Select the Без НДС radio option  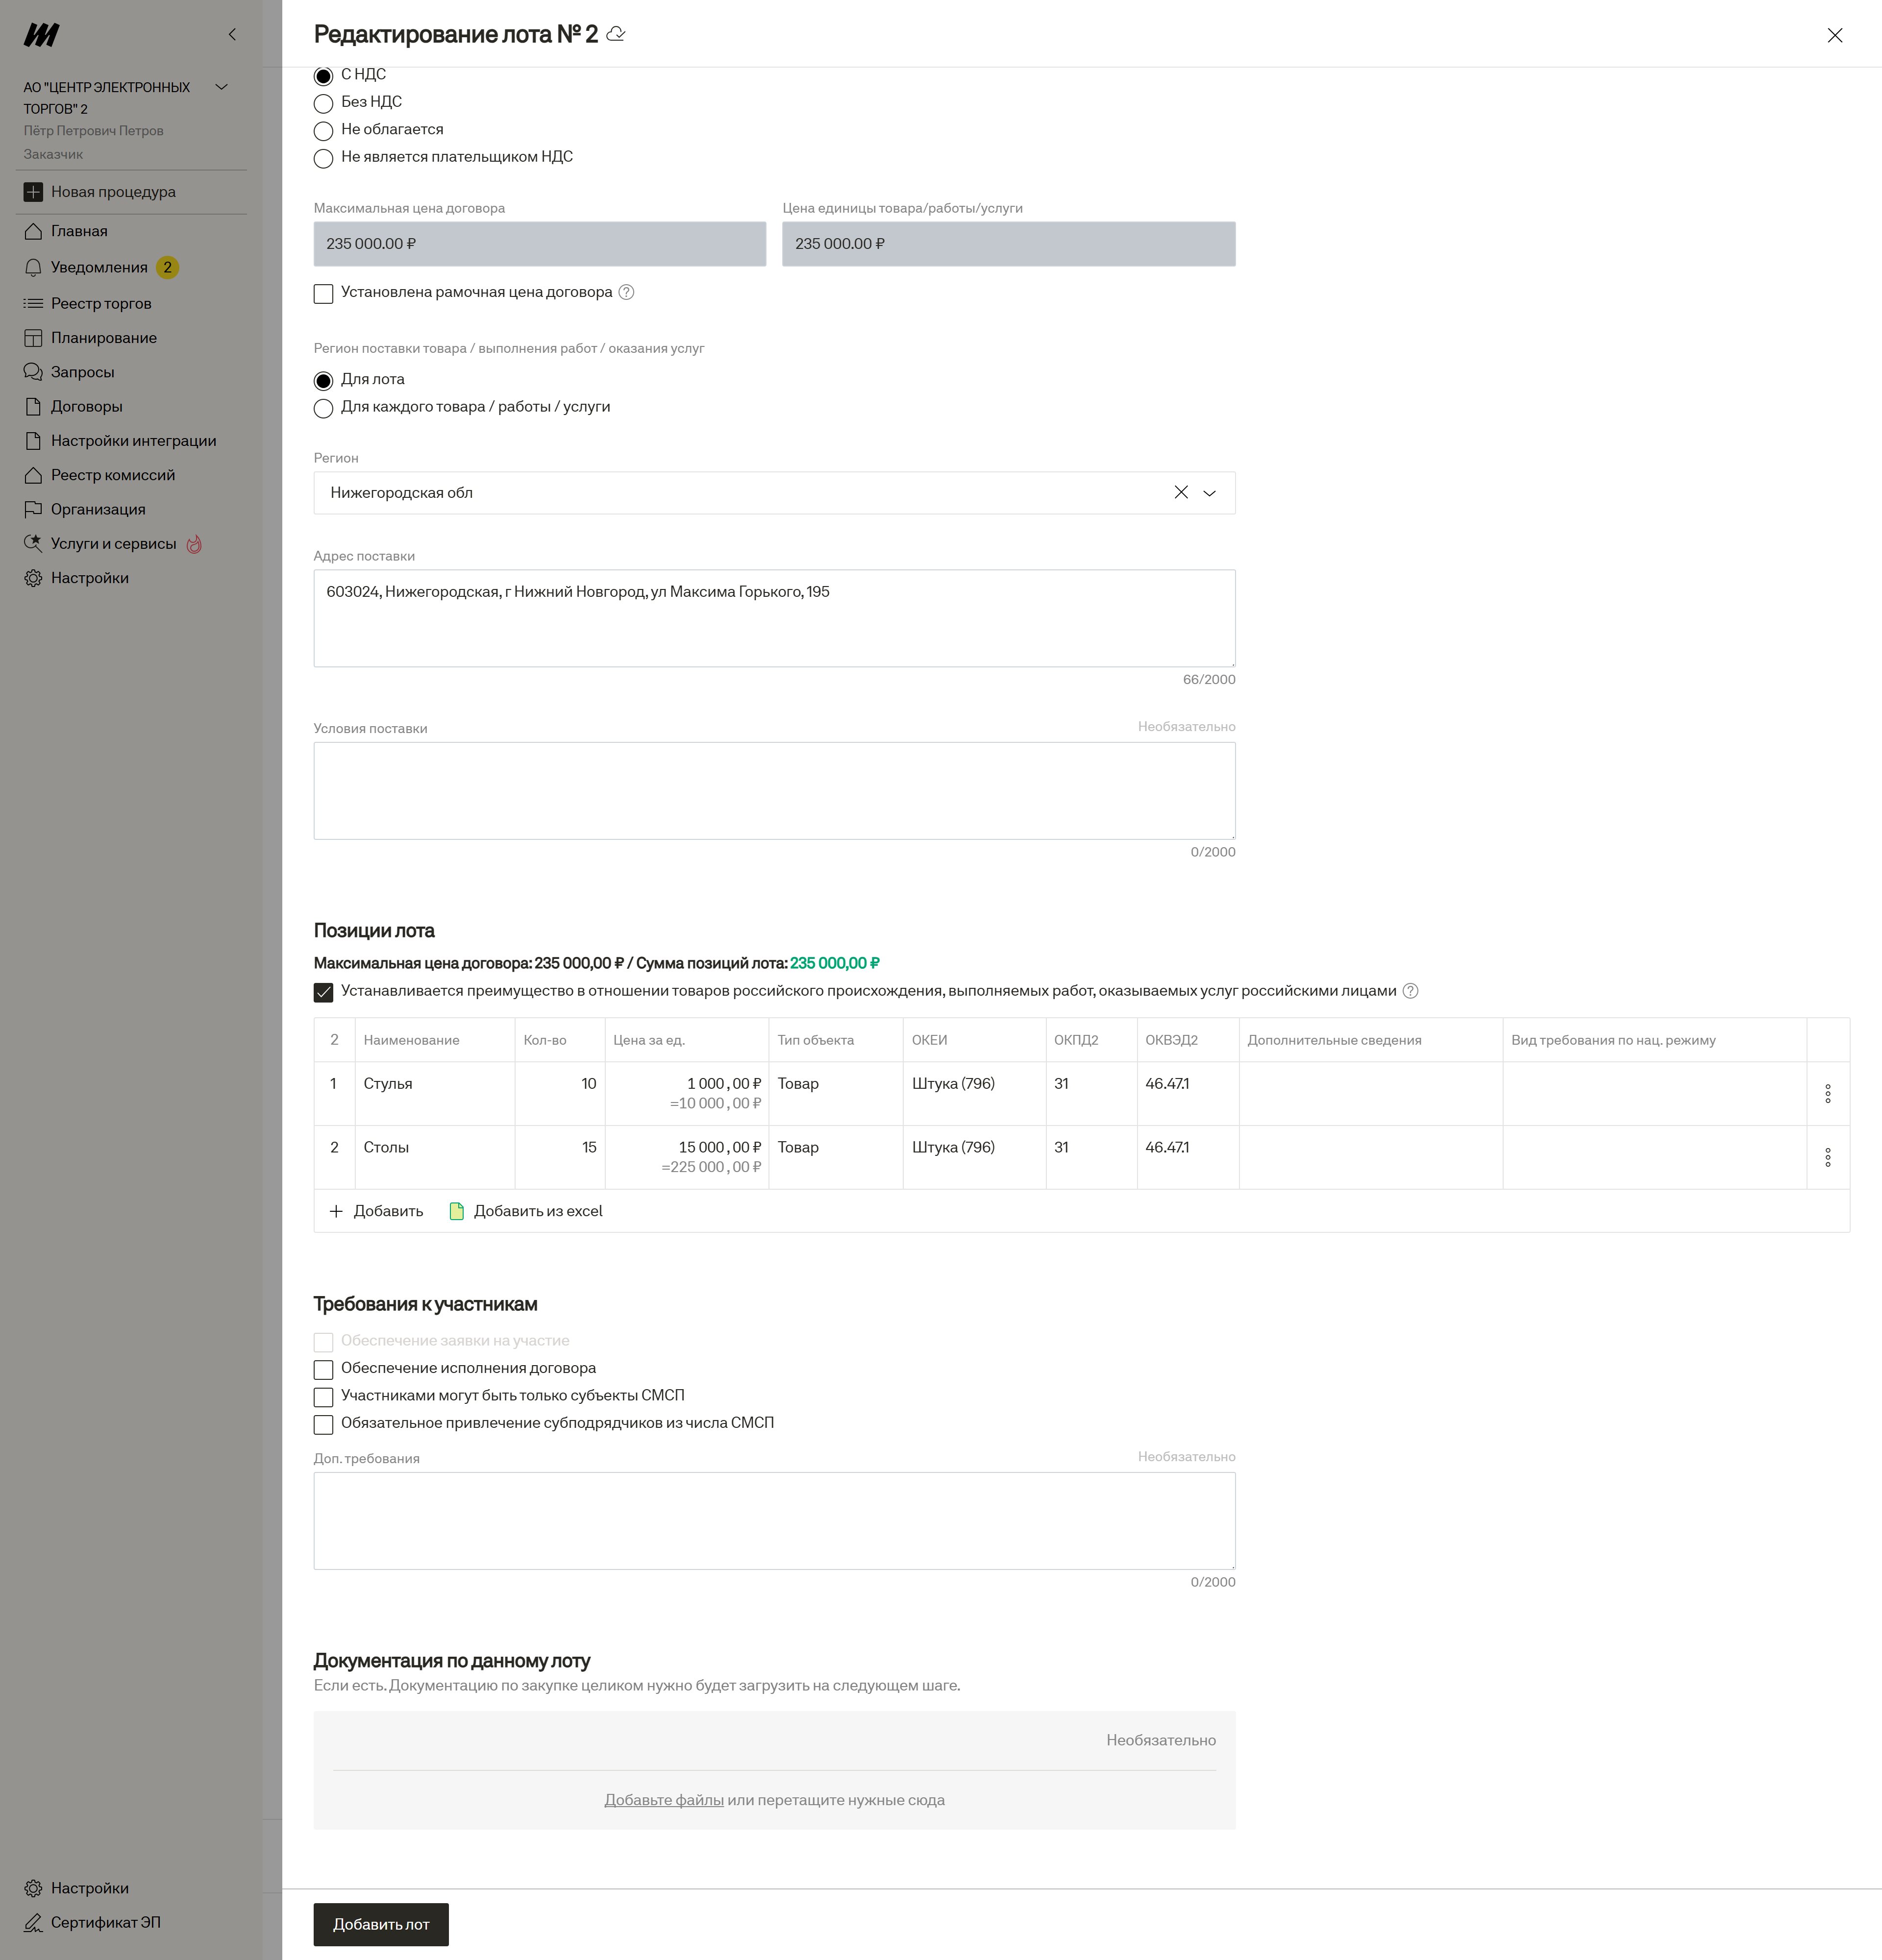pos(323,103)
